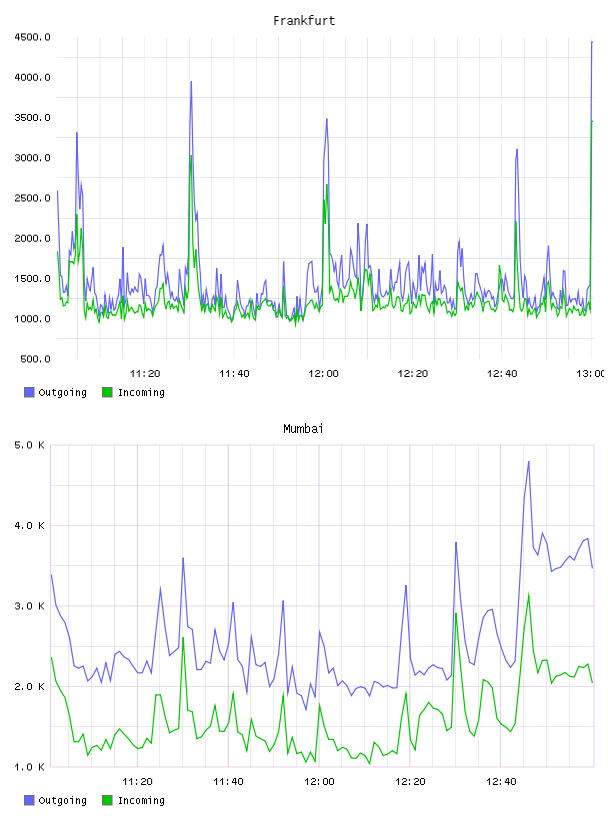Click the 12:00 time label on Frankfurt chart
The height and width of the screenshot is (816, 608).
pos(323,374)
